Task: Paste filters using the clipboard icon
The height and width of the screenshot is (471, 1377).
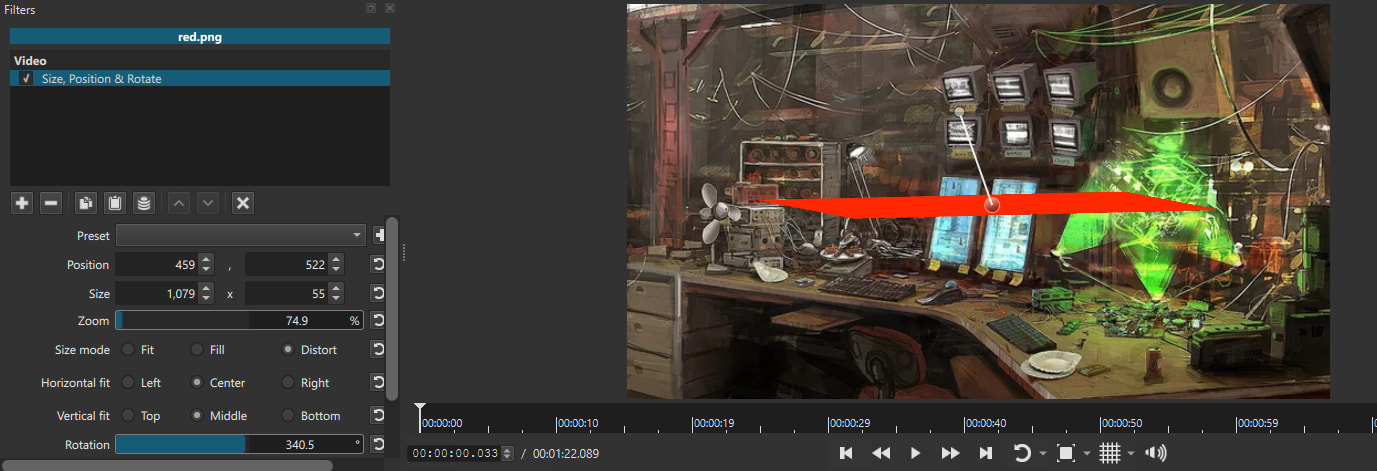Action: click(115, 203)
